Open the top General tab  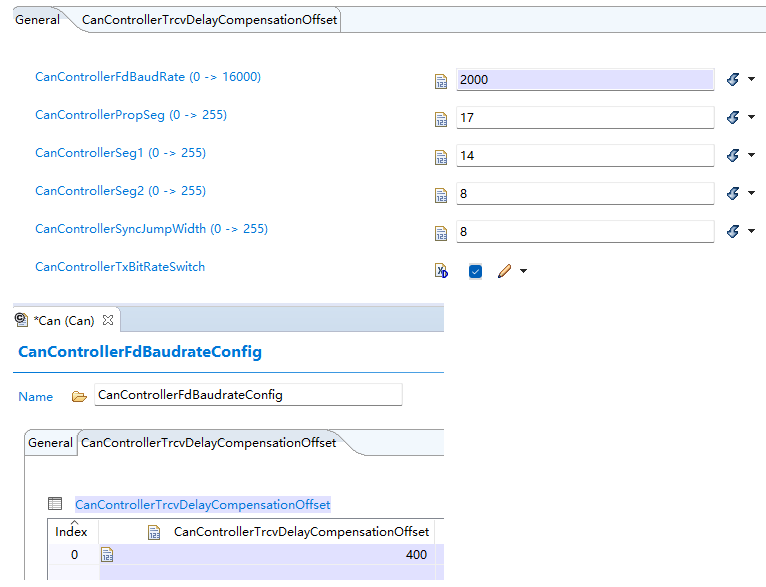coord(37,20)
